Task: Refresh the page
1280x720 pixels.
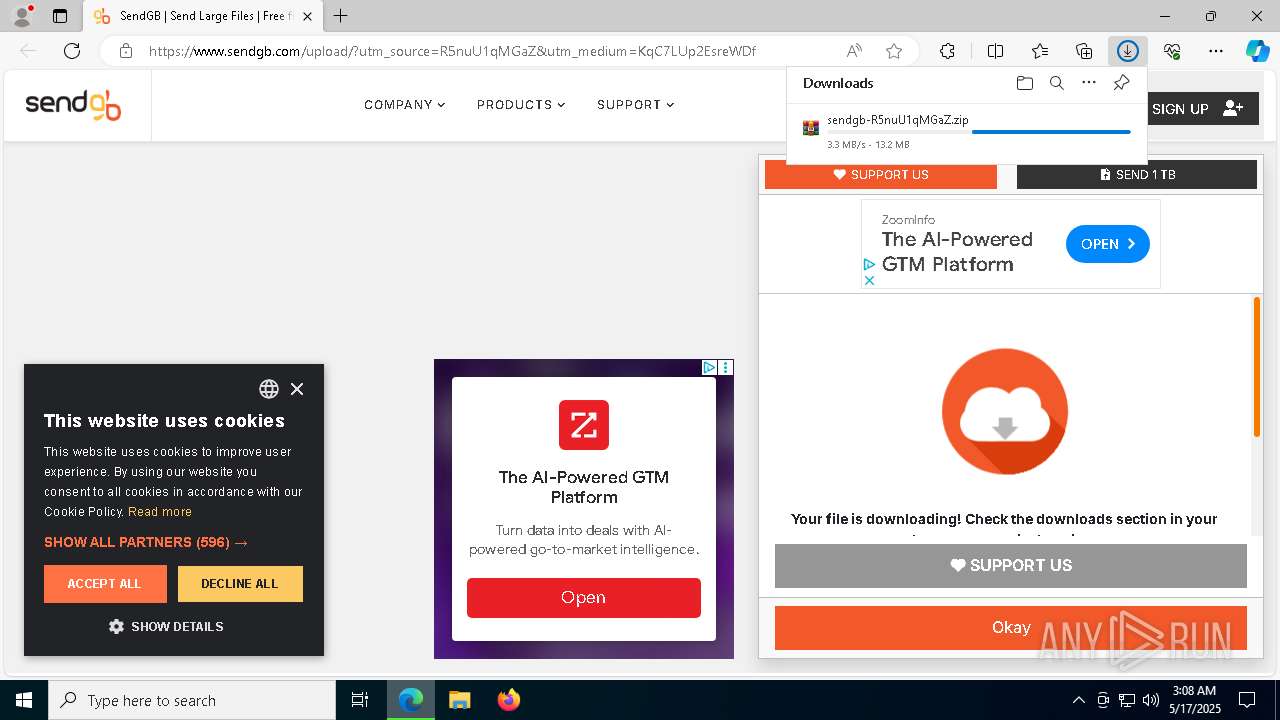Action: (x=72, y=51)
